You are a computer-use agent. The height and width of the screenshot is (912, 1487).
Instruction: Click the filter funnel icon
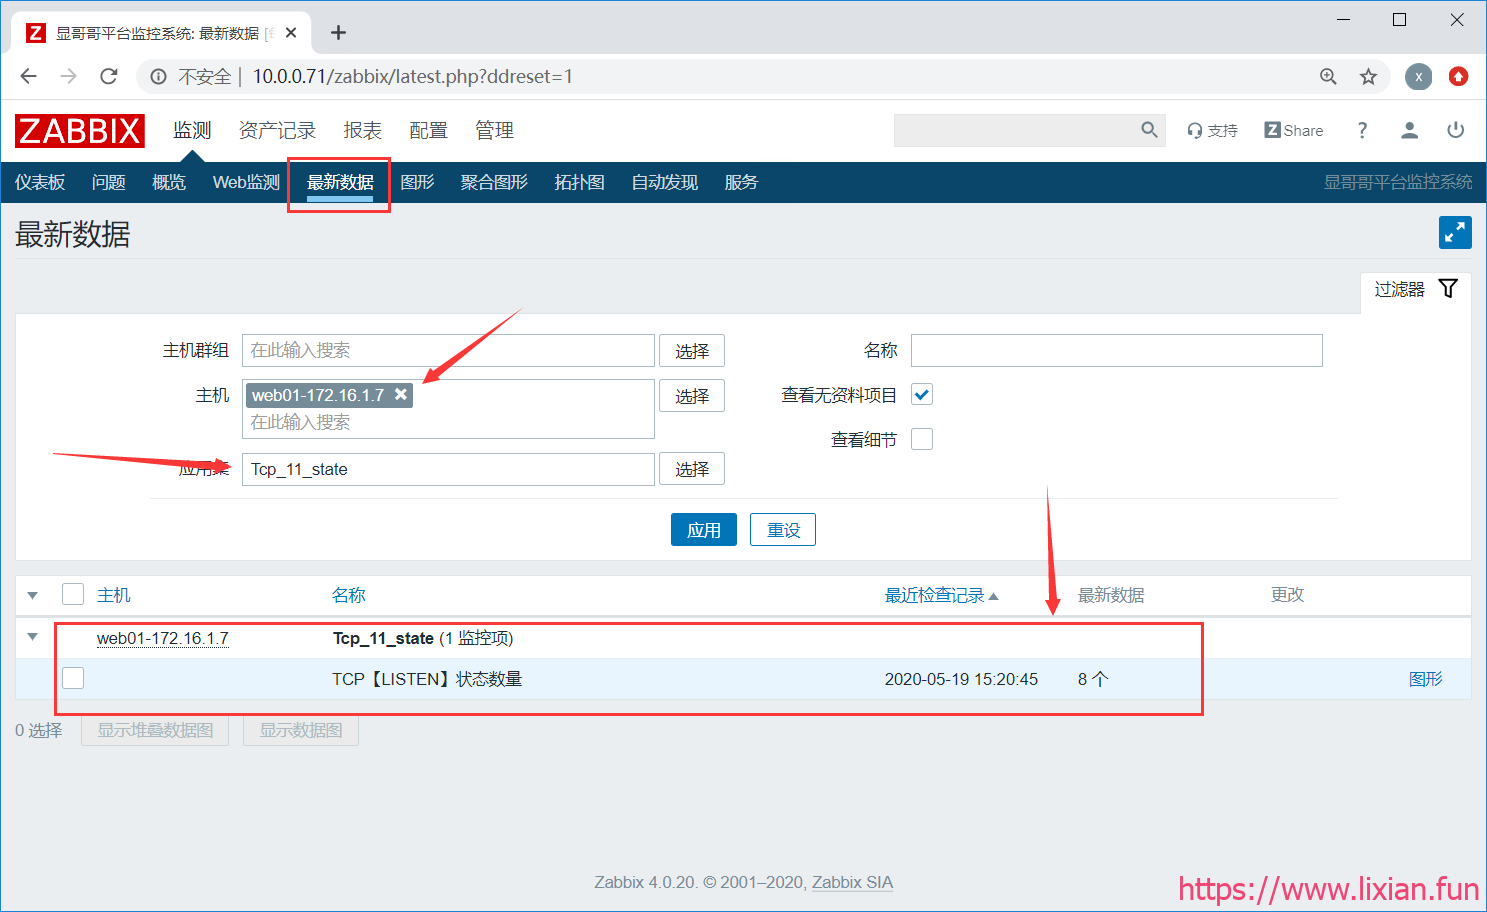pyautogui.click(x=1447, y=289)
